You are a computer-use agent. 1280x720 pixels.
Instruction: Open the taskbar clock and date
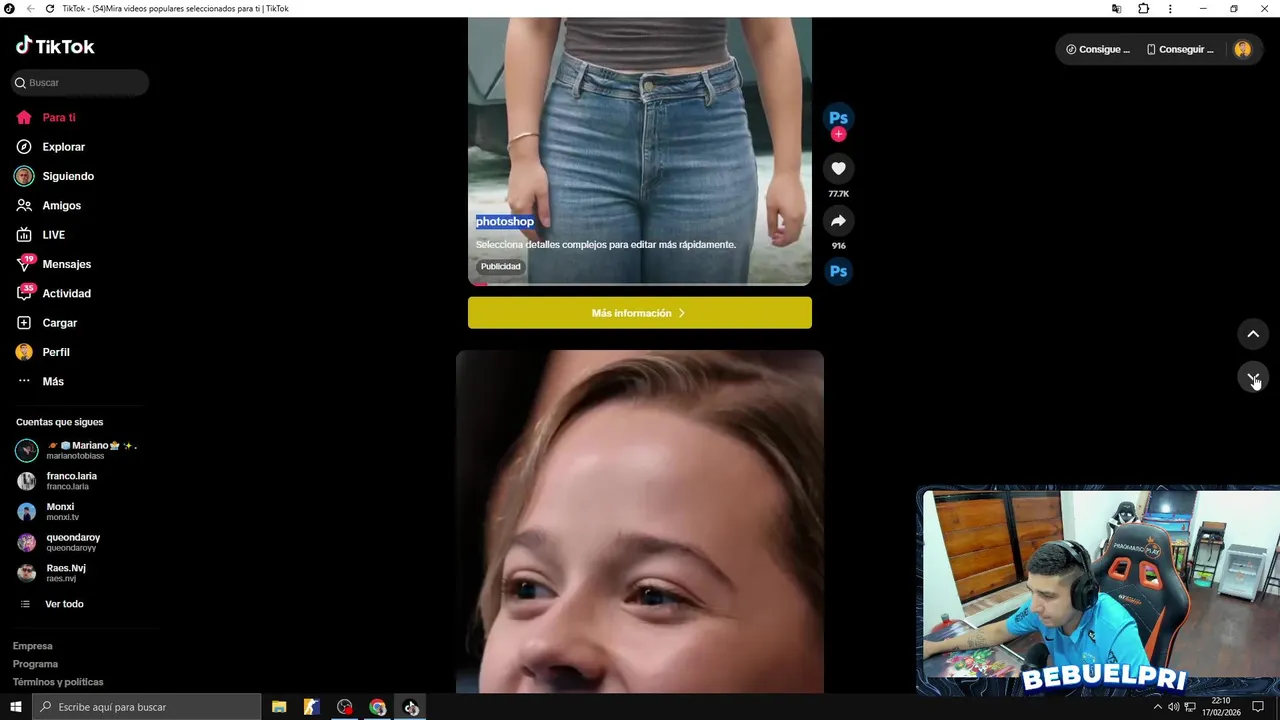coord(1221,707)
